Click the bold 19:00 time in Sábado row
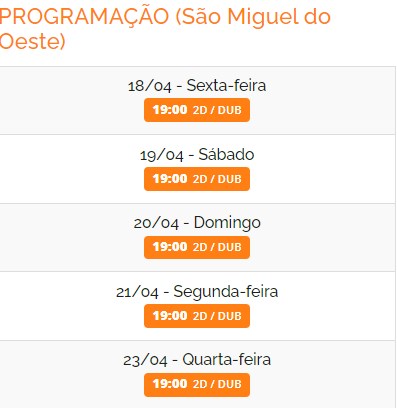 (x=170, y=179)
